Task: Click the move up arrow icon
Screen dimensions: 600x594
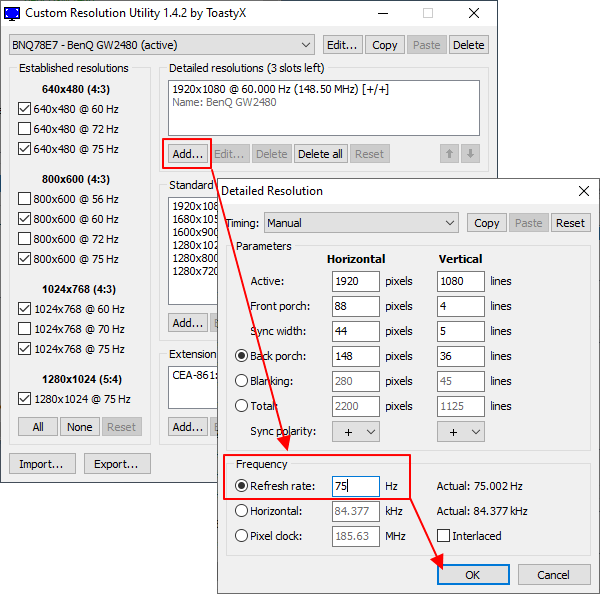Action: click(449, 154)
